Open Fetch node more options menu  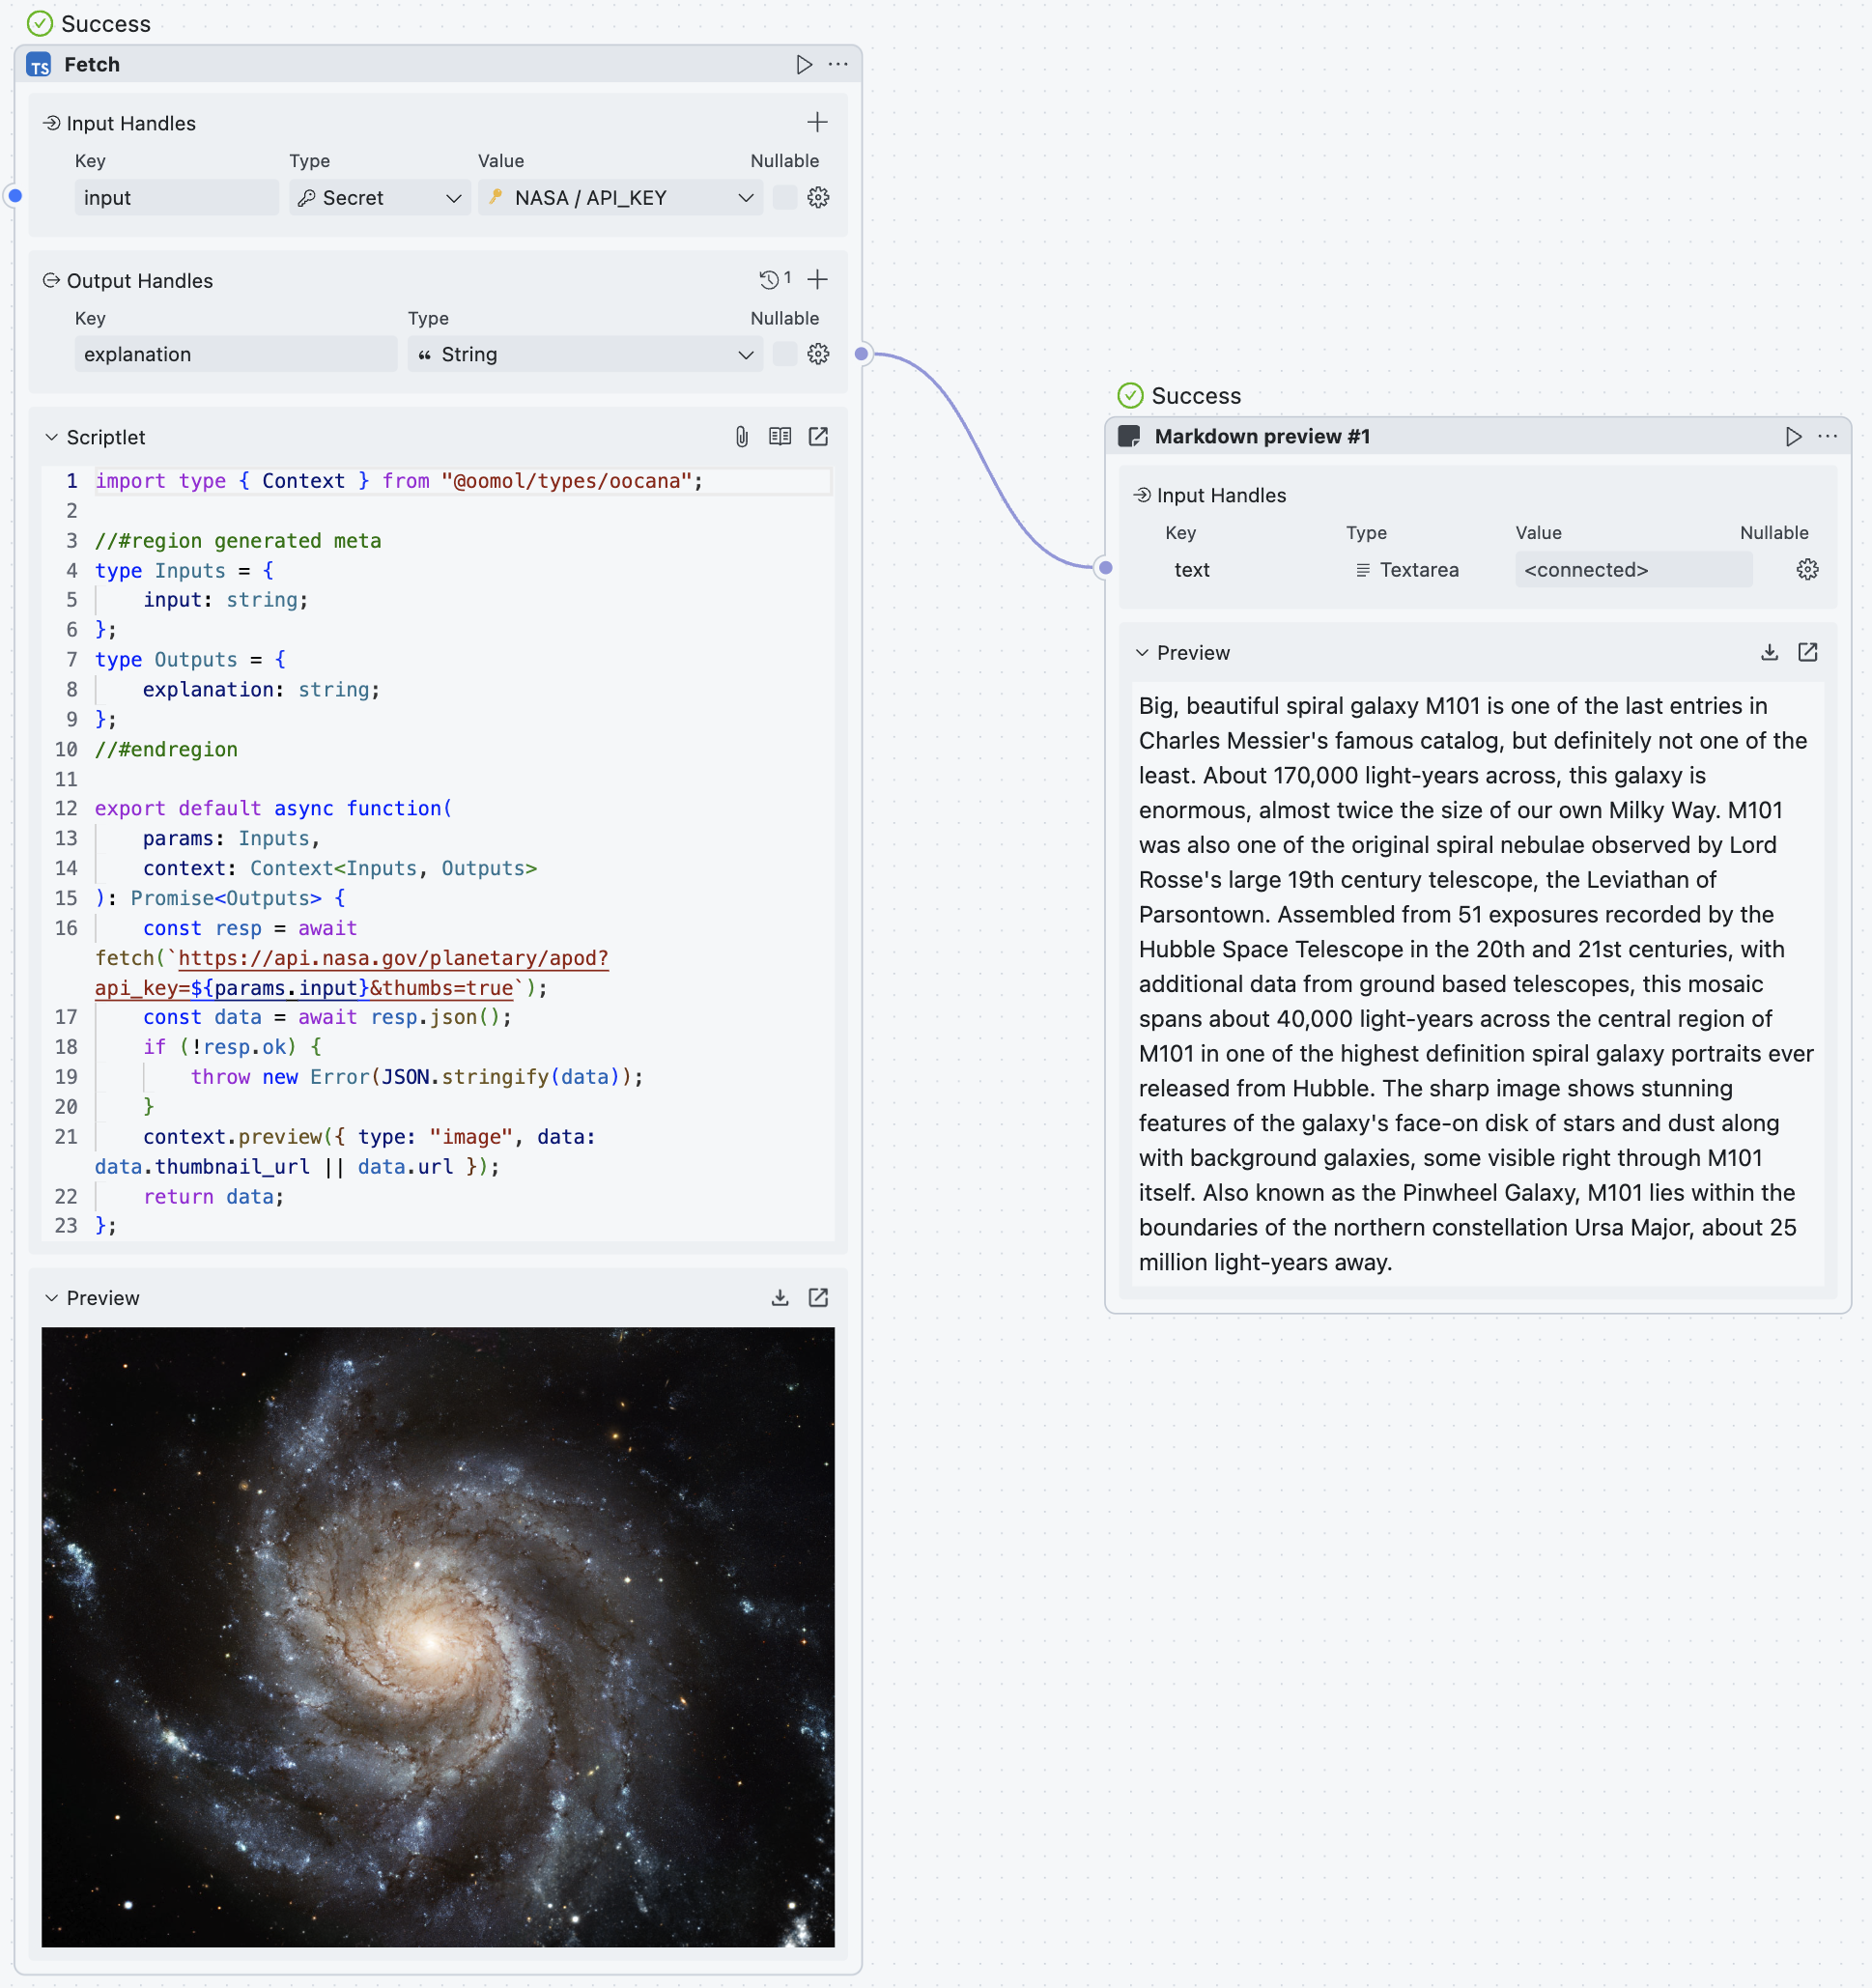(838, 65)
